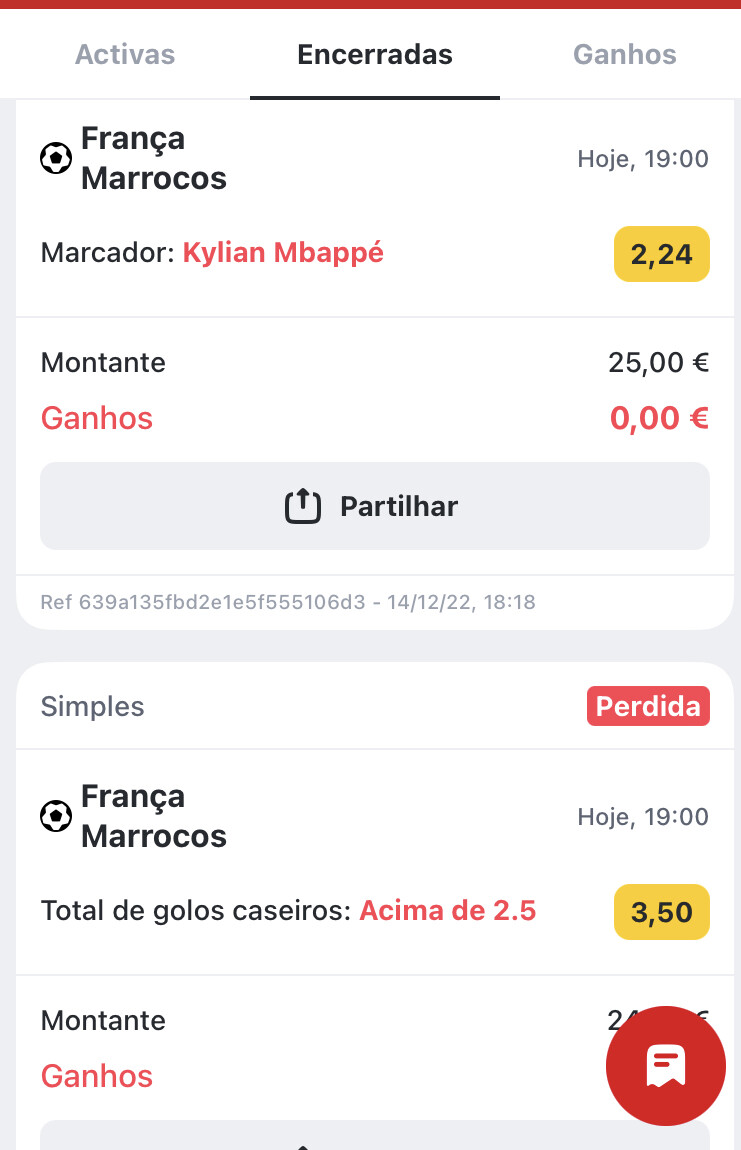This screenshot has width=741, height=1150.
Task: Open França Marrocos match in Simples card
Action: pos(154,816)
